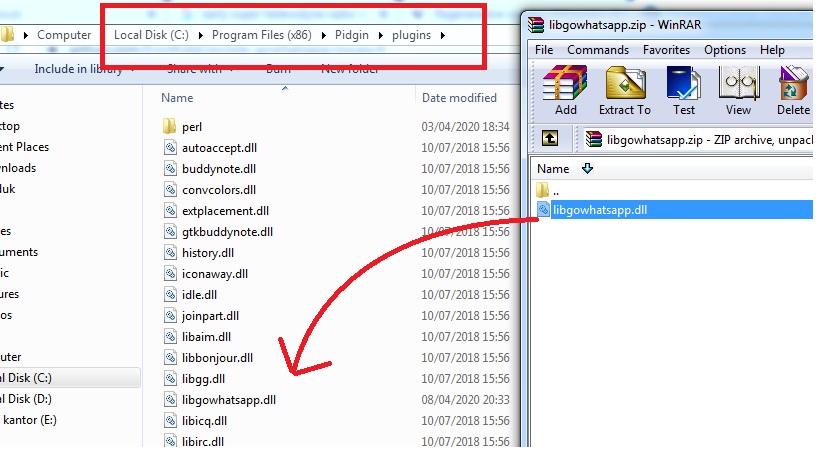Screen dimensions: 824x456
Task: Go up one level in WinRAR
Action: pos(550,139)
